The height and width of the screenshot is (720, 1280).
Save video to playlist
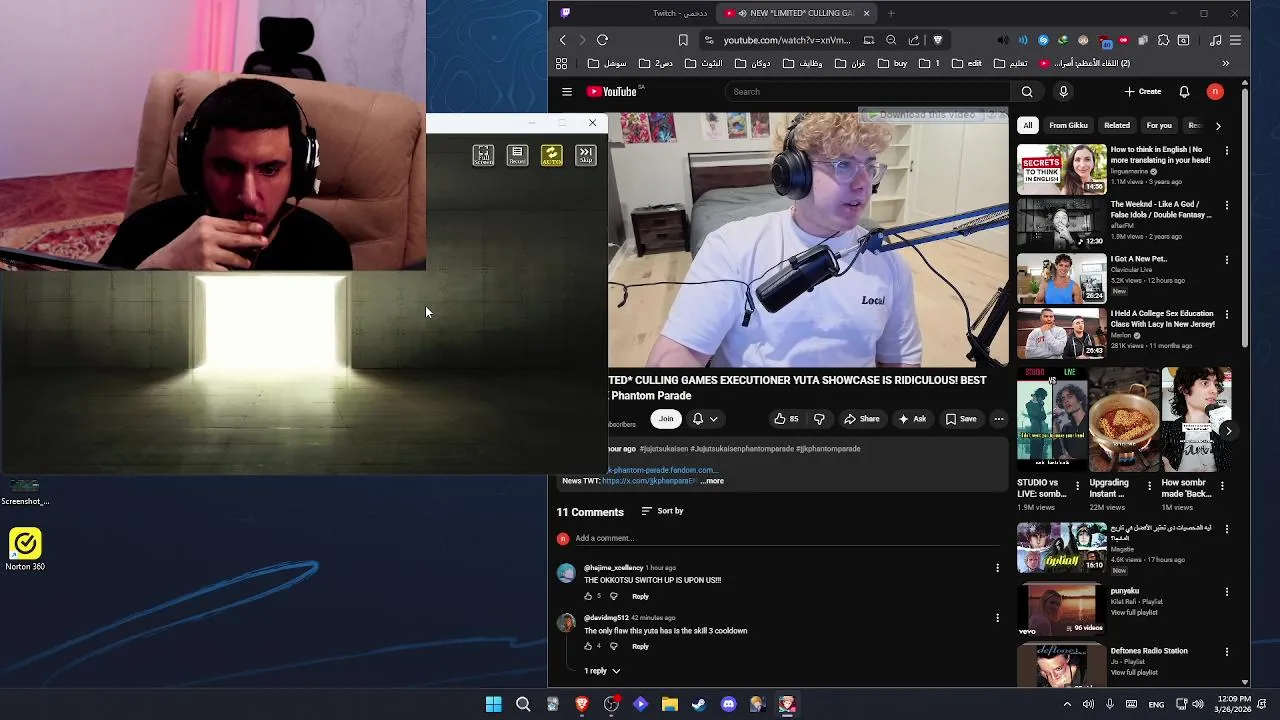[961, 419]
